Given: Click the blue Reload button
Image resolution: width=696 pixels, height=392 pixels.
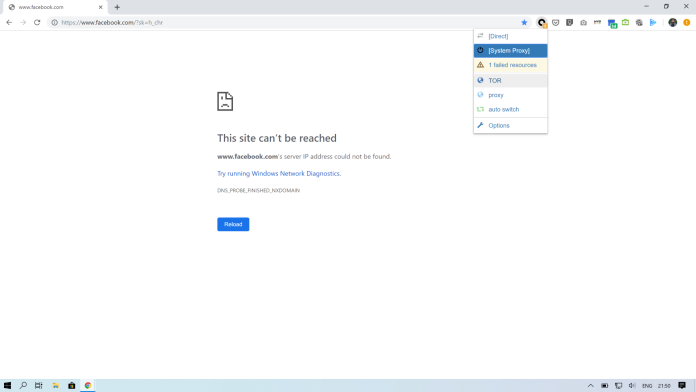Looking at the screenshot, I should pyautogui.click(x=233, y=224).
